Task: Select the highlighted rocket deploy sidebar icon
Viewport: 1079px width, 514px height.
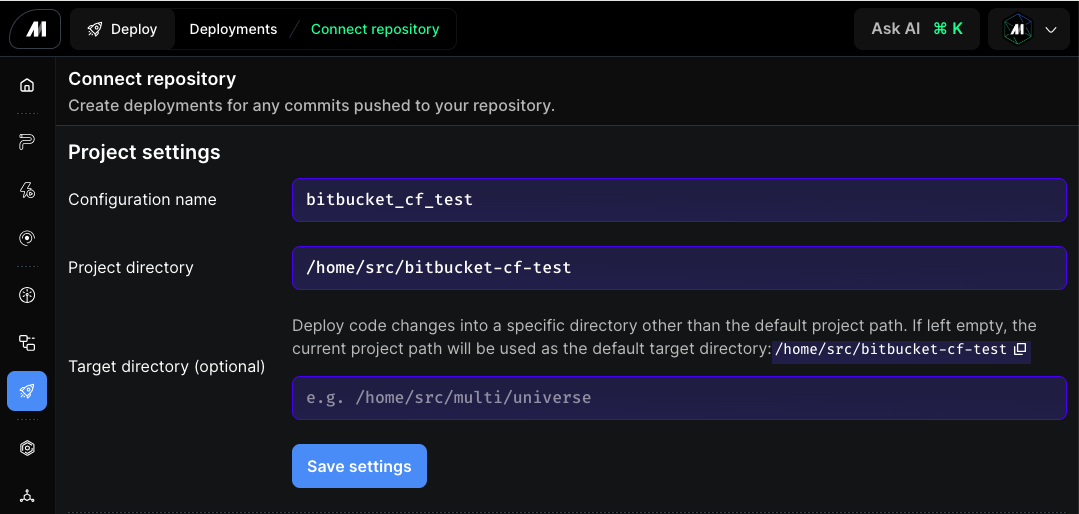Action: [x=27, y=391]
